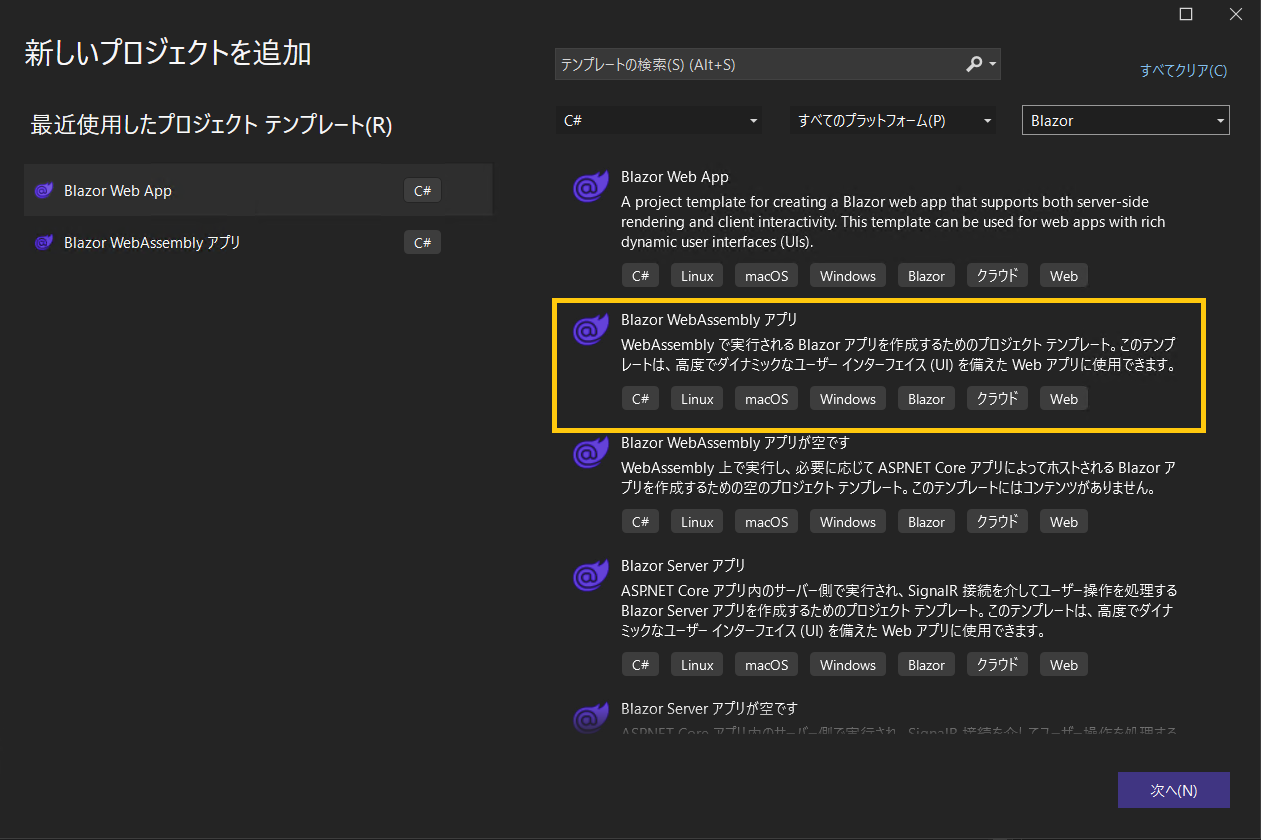Expand the search options arrow beside magnifier
This screenshot has width=1261, height=840.
(992, 65)
